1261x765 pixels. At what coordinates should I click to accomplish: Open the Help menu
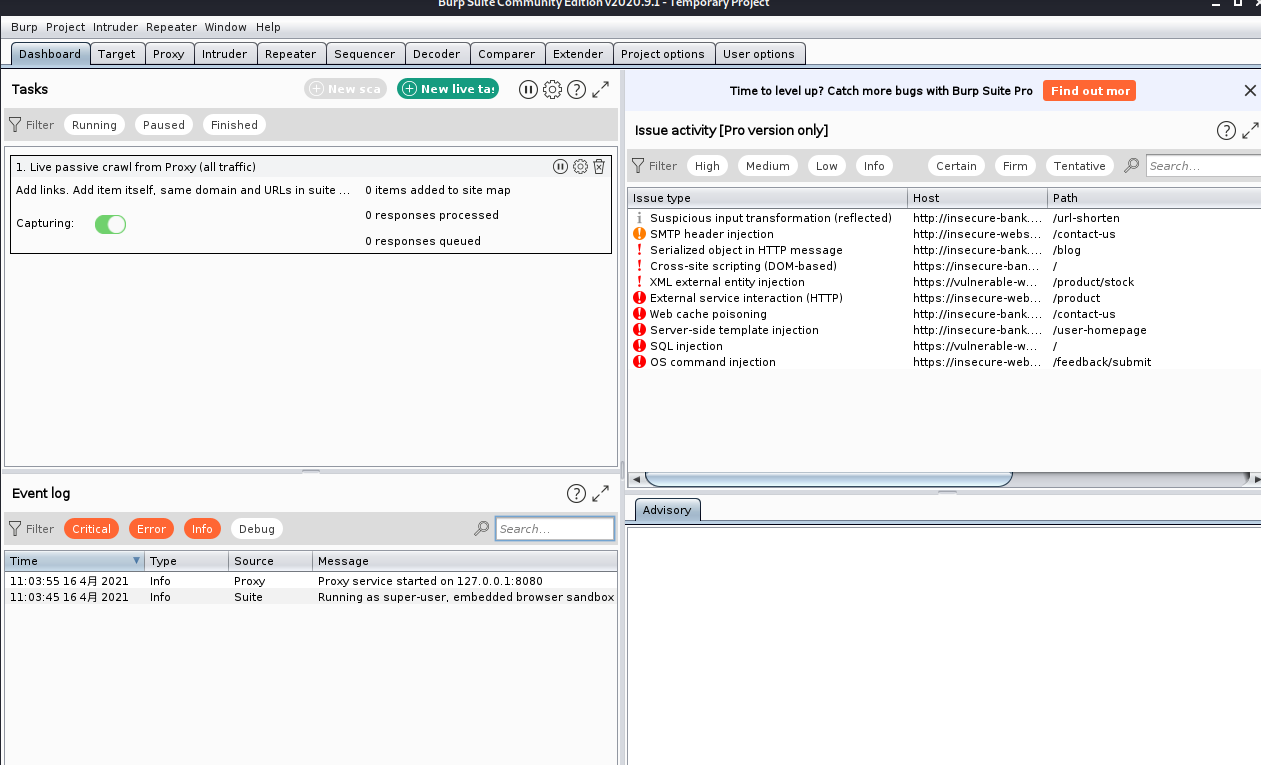[x=268, y=27]
